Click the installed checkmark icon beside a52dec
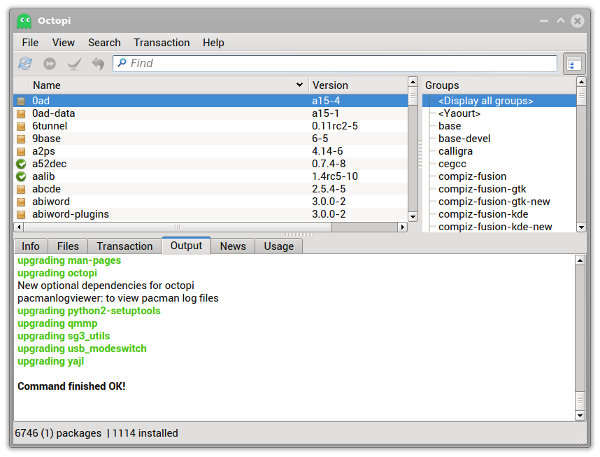The height and width of the screenshot is (457, 600). pos(21,164)
